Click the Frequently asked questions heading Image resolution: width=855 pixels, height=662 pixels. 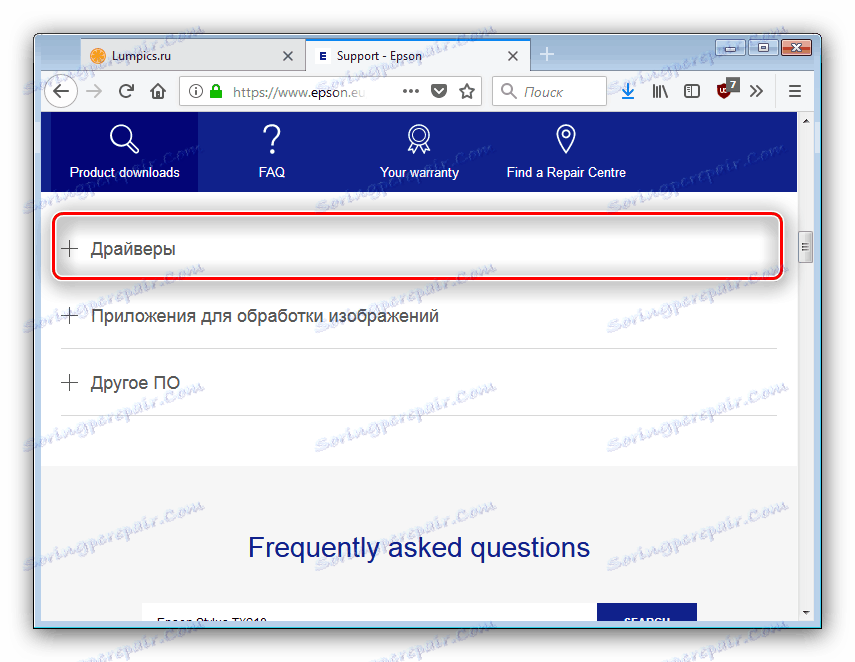(419, 547)
